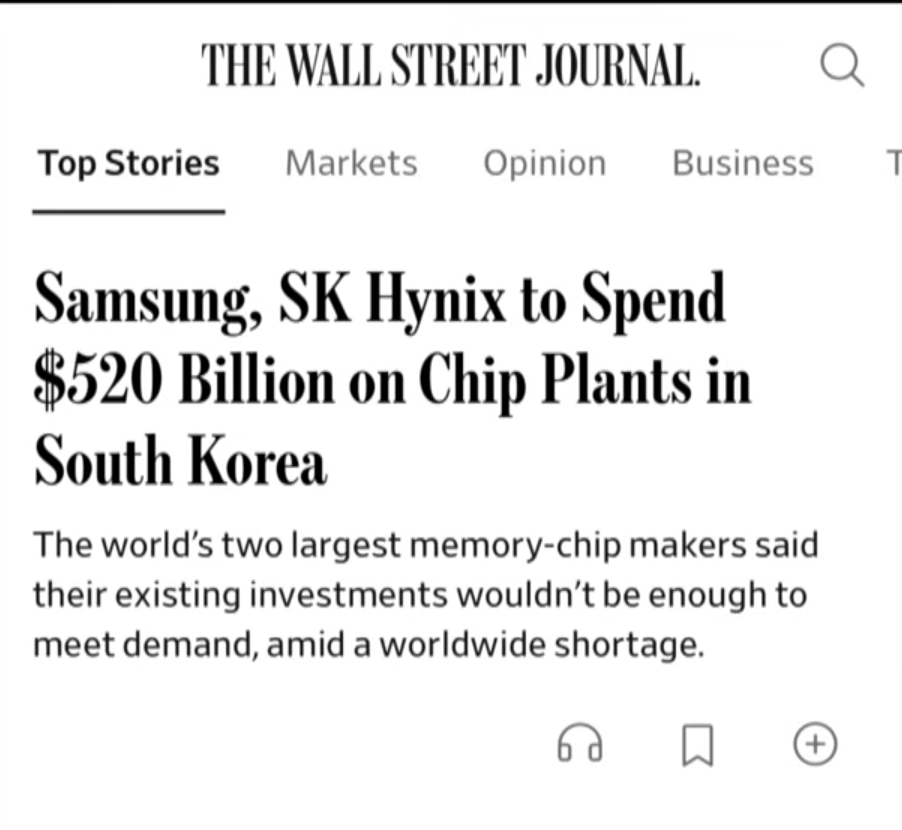Open the article summary about memory-chip makers

(x=426, y=594)
